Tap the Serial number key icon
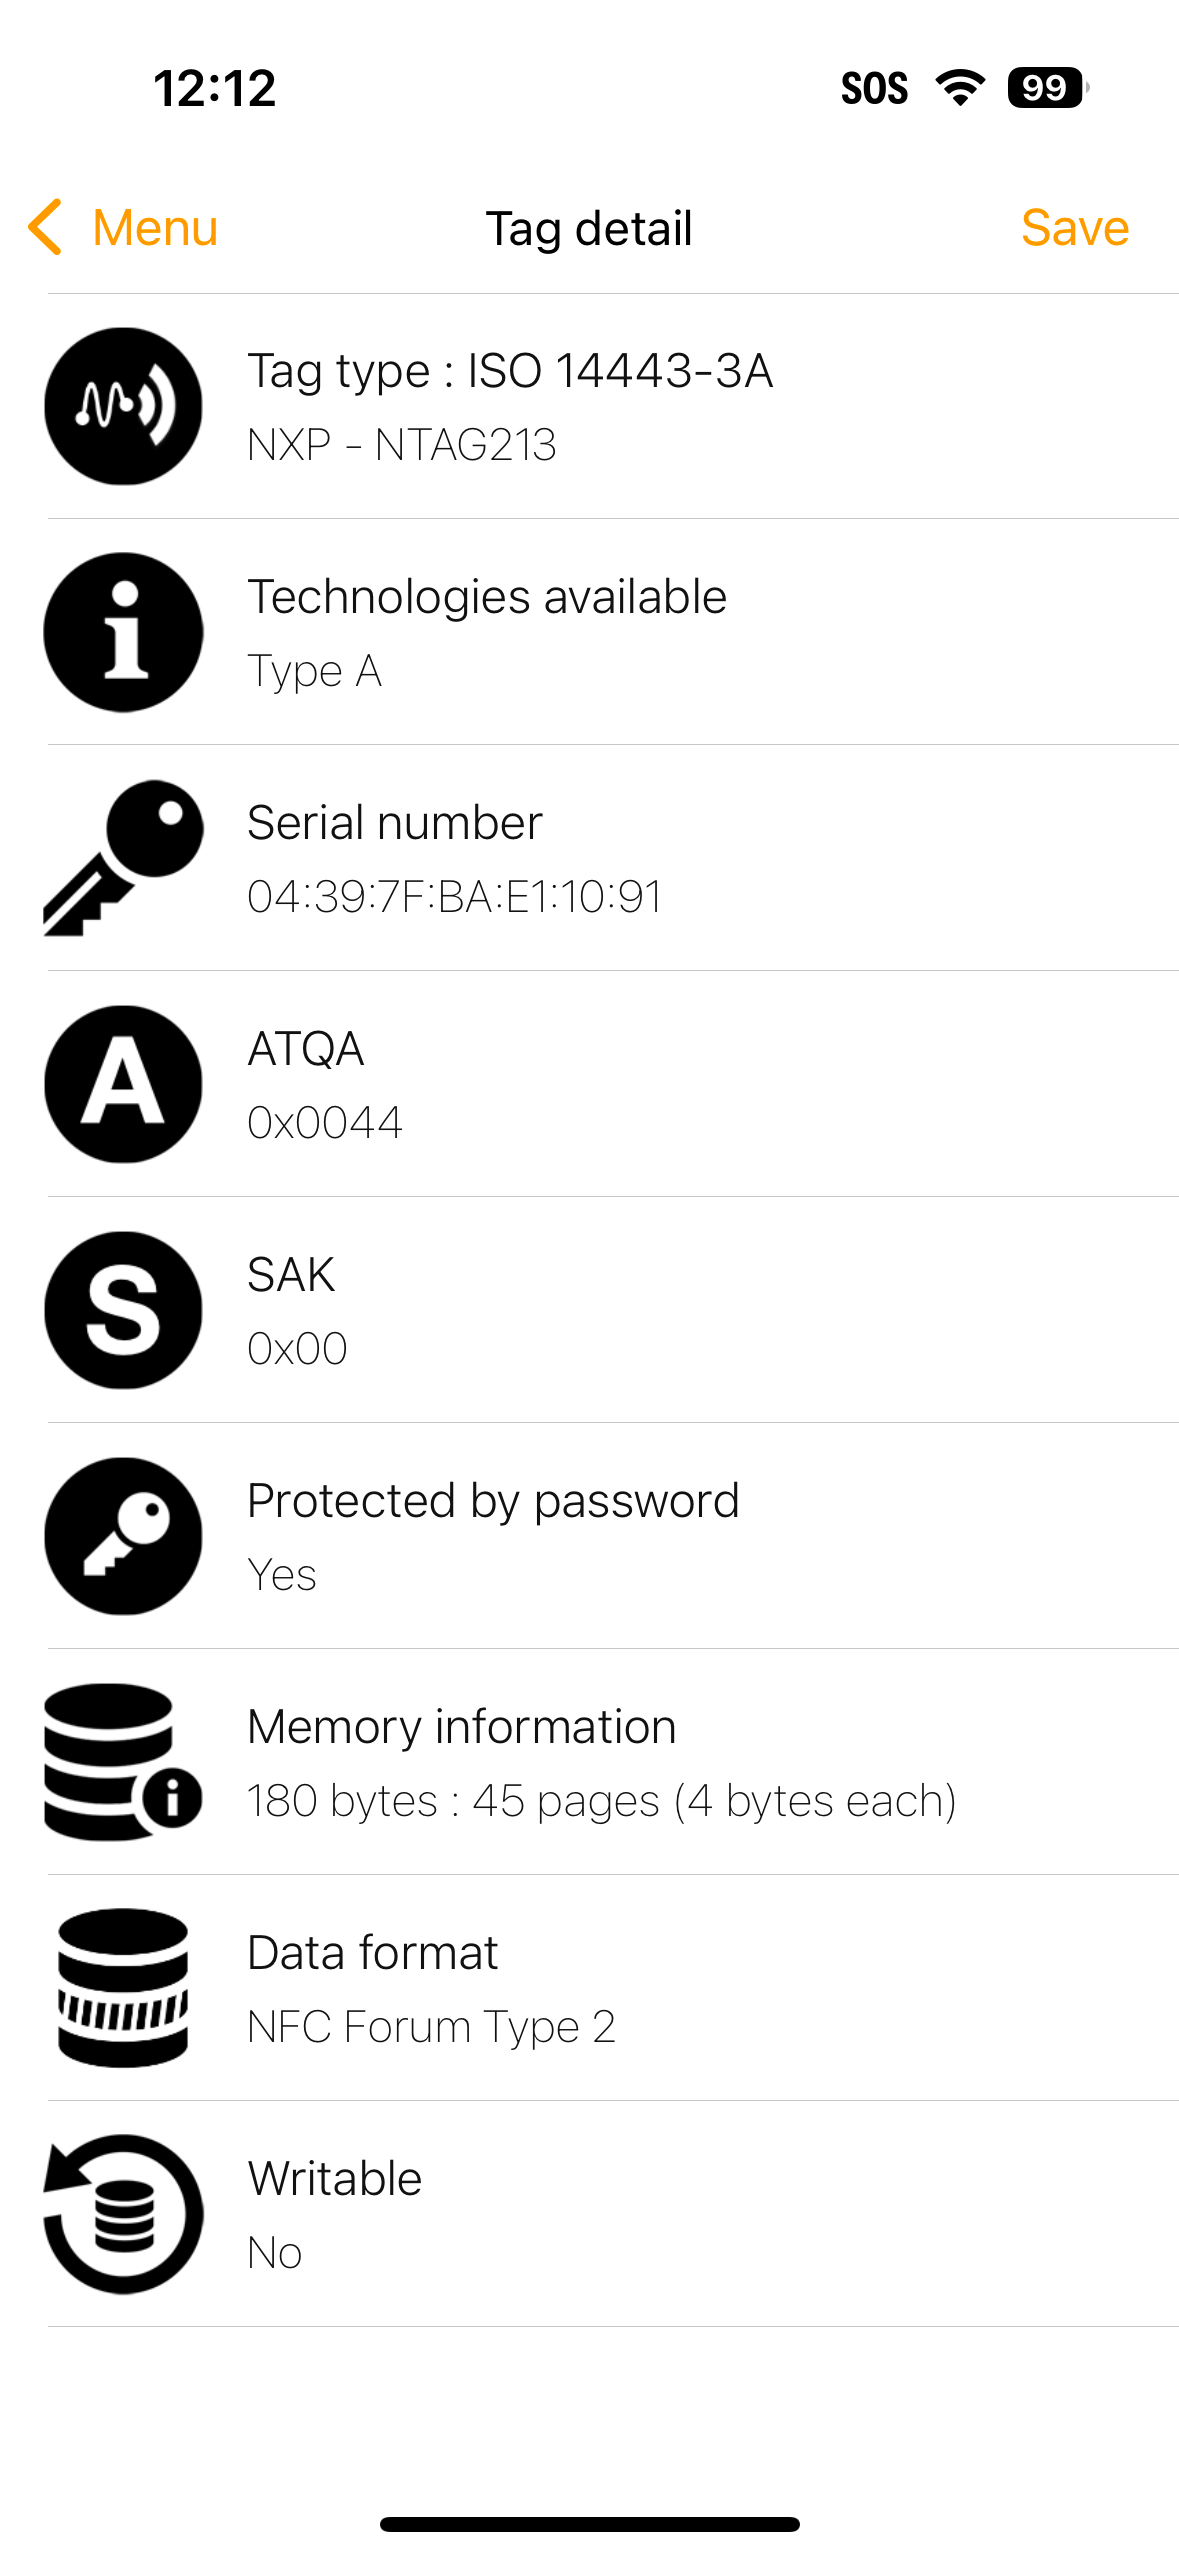1179x2556 pixels. (123, 858)
